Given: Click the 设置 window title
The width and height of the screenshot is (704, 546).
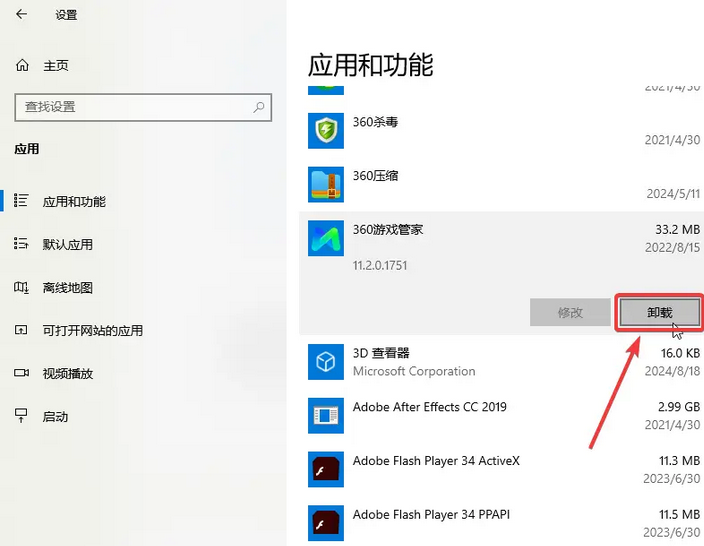Looking at the screenshot, I should 66,15.
